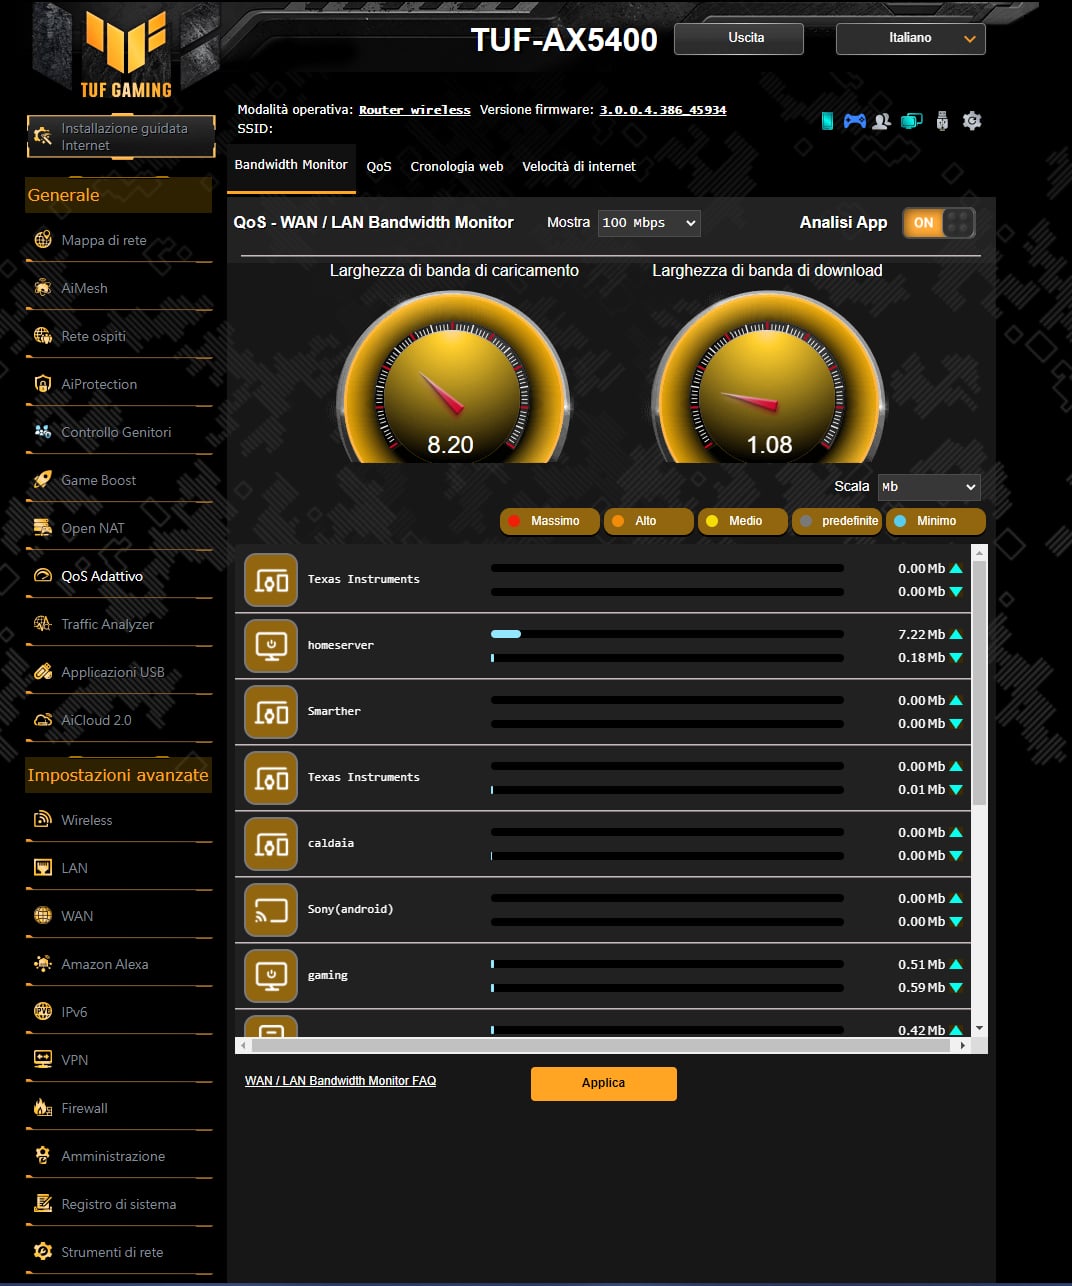Click the Uscita logout button

739,39
